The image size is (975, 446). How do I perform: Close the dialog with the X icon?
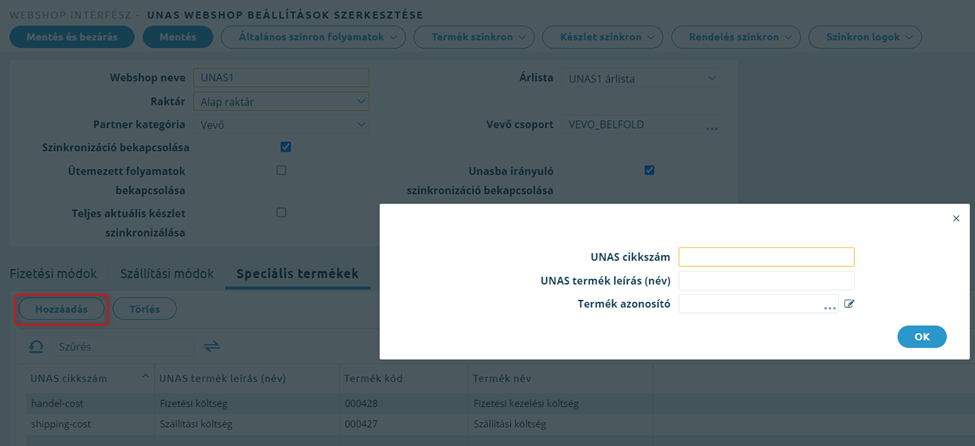[x=956, y=218]
